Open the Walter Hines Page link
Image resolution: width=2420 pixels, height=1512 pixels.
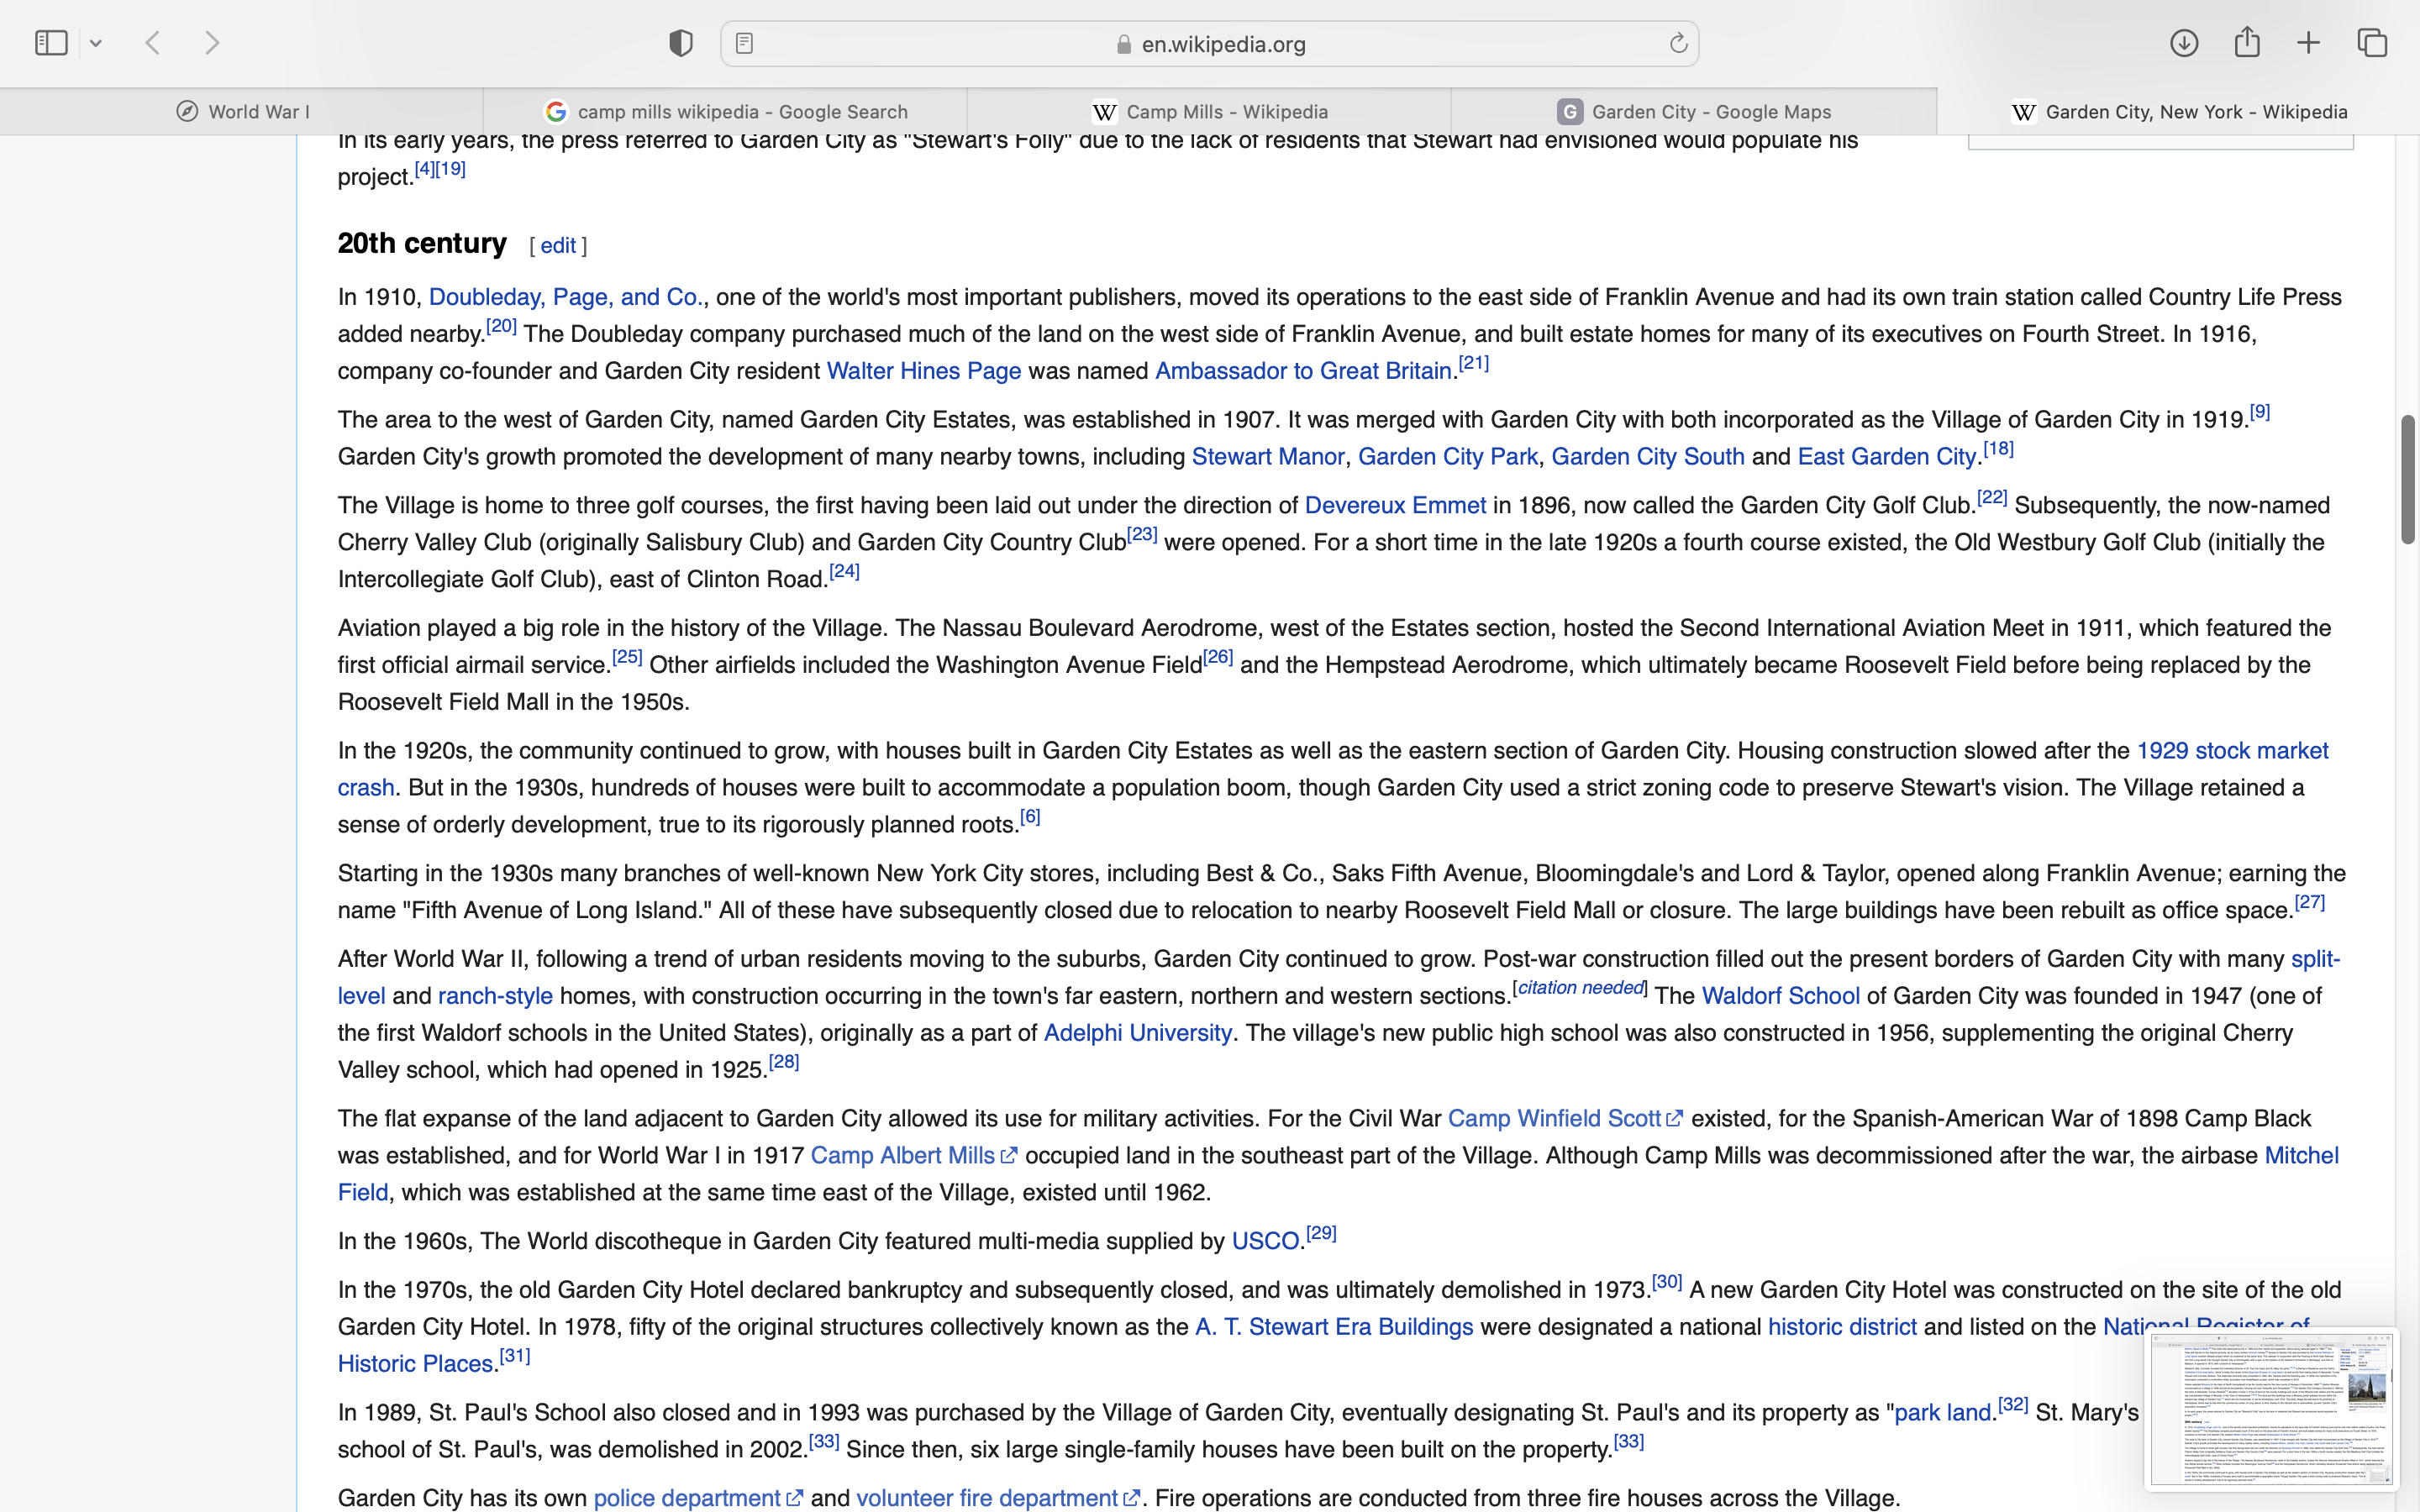[x=923, y=371]
